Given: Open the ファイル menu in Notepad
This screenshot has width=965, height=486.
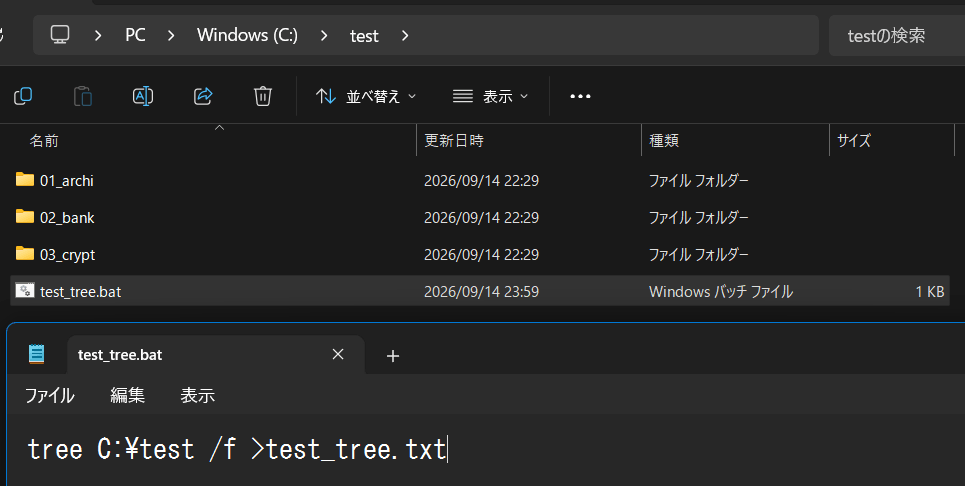Looking at the screenshot, I should click(49, 396).
